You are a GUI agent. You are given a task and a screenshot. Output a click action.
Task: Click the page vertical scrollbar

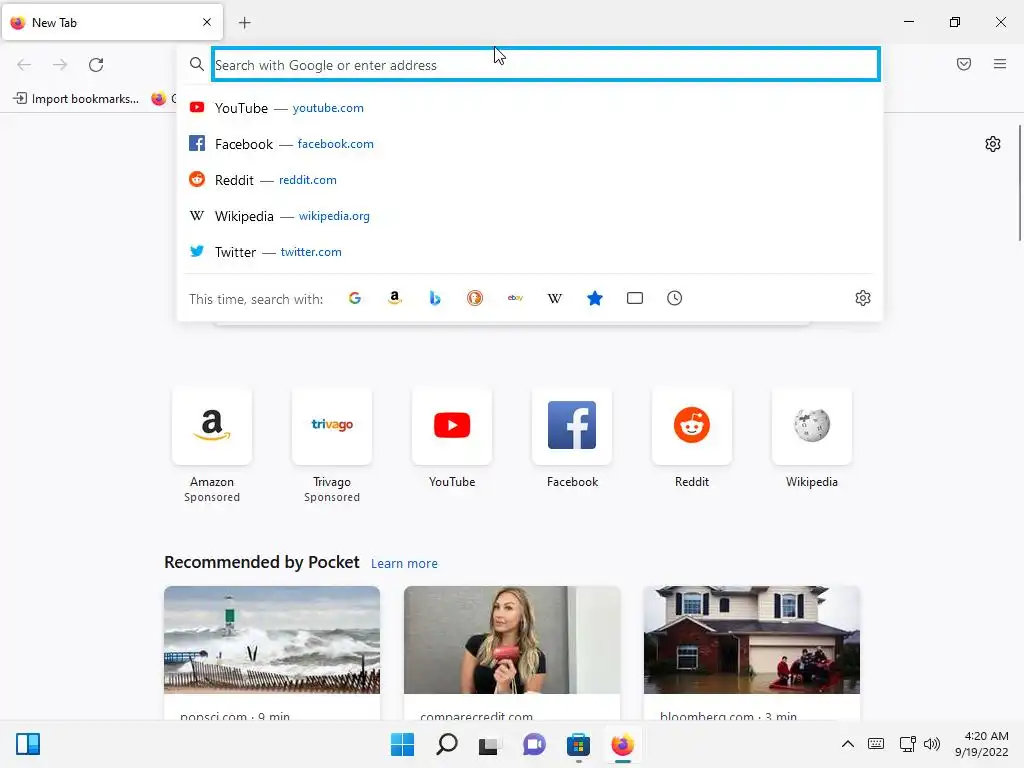pos(1019,183)
